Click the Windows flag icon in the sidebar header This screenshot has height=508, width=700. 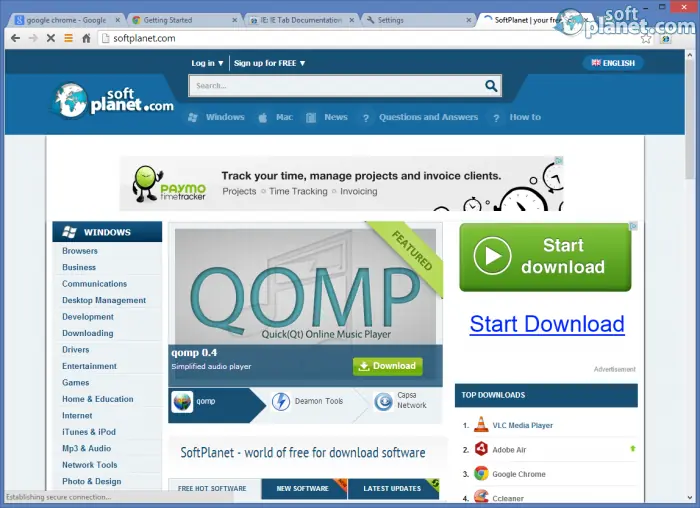70,232
